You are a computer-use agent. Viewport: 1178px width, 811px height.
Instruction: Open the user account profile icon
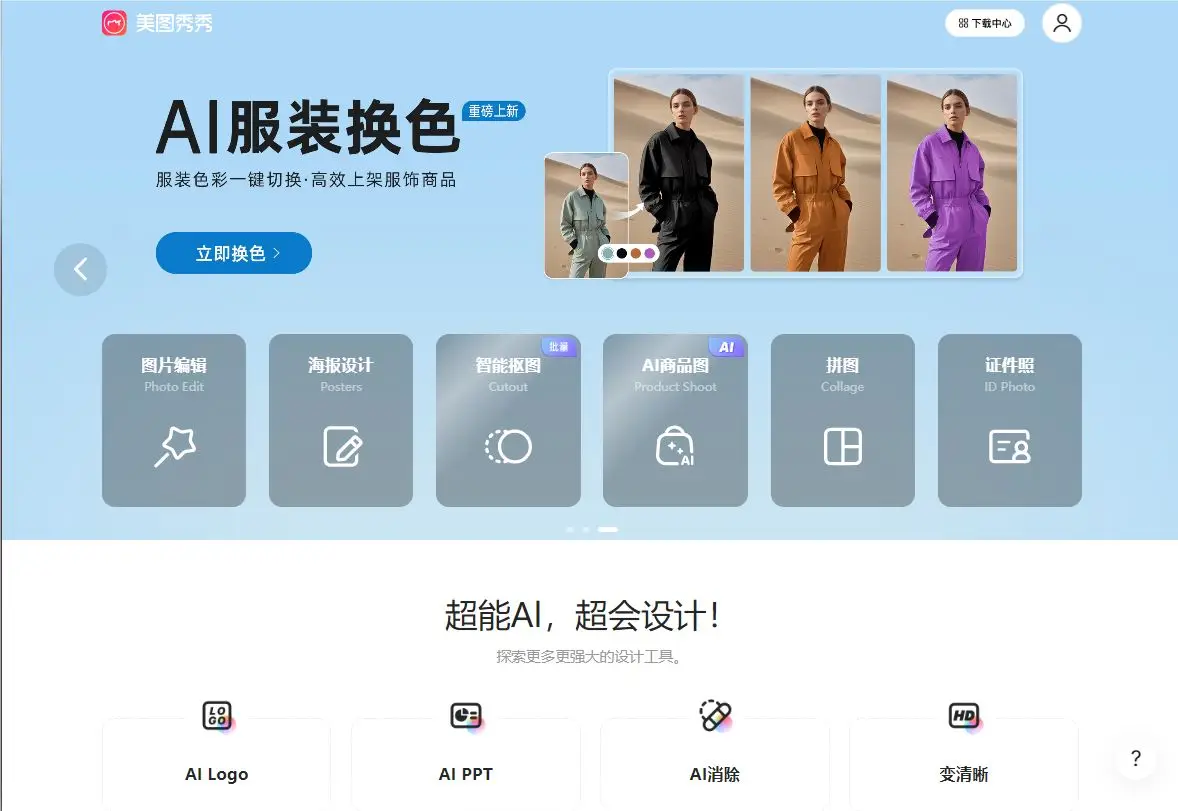[x=1061, y=22]
